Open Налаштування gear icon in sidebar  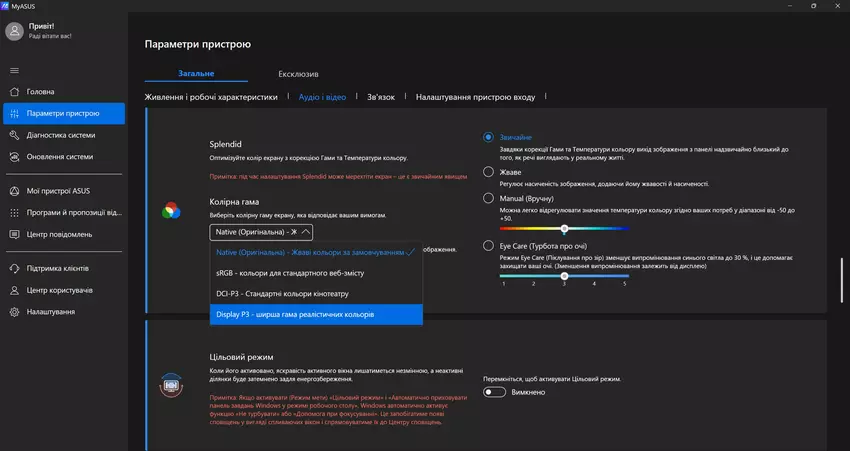(x=14, y=312)
